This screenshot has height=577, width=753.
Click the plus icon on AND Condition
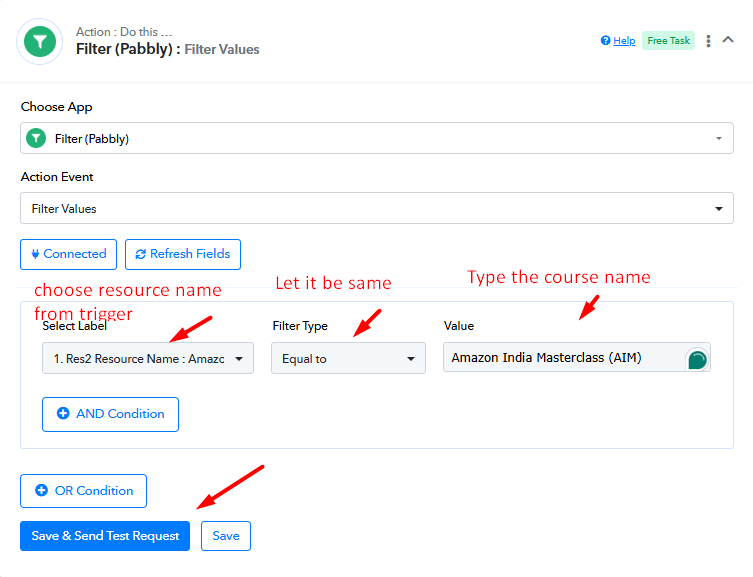pos(63,413)
